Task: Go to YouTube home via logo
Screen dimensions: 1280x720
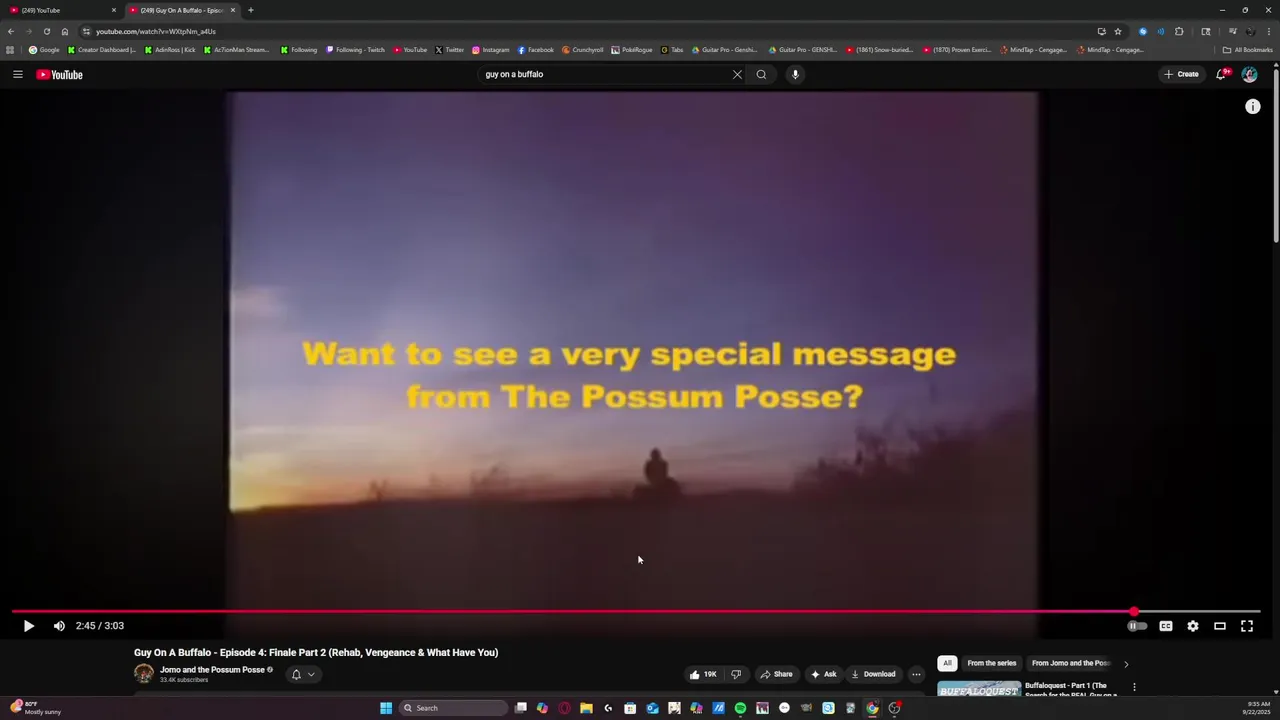Action: (x=60, y=74)
